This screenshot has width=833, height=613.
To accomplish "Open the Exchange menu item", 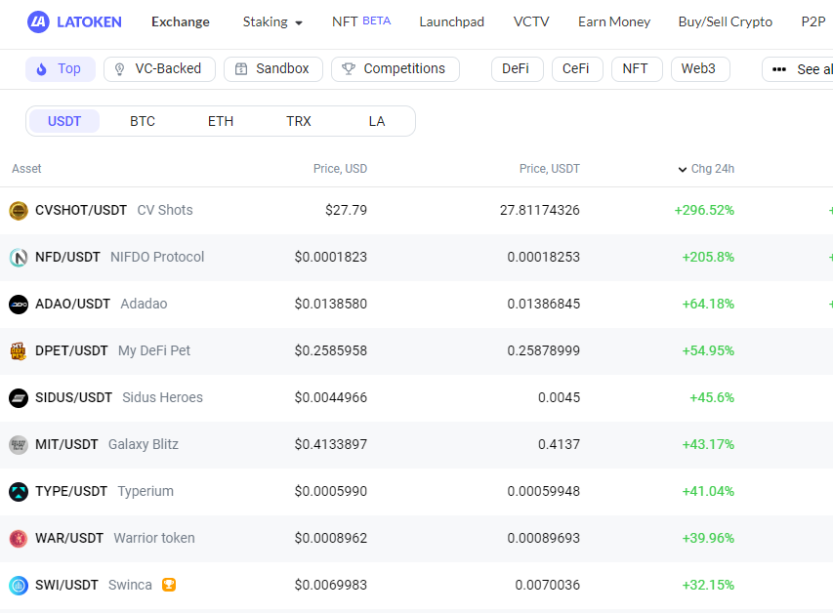I will point(180,22).
